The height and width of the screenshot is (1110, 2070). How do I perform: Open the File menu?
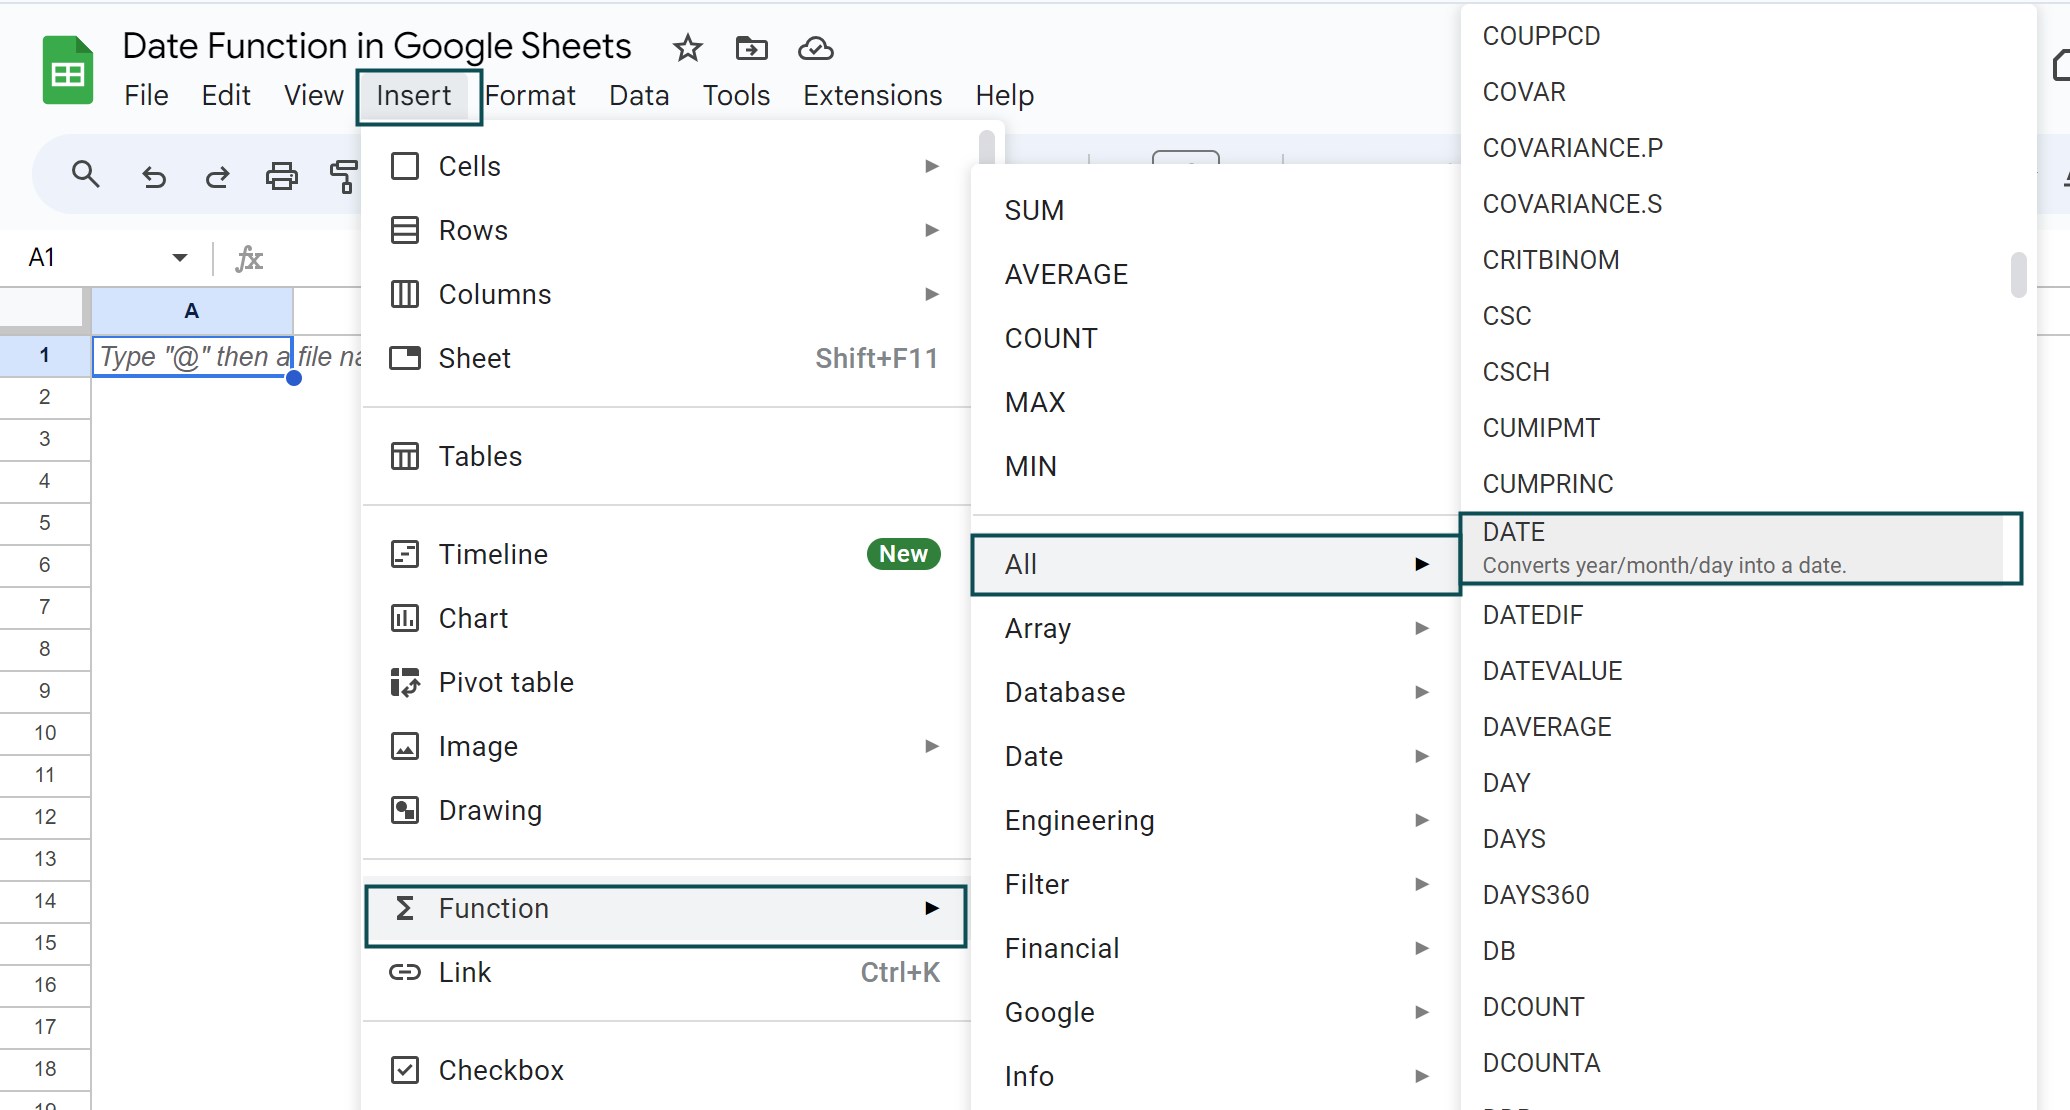coord(146,95)
